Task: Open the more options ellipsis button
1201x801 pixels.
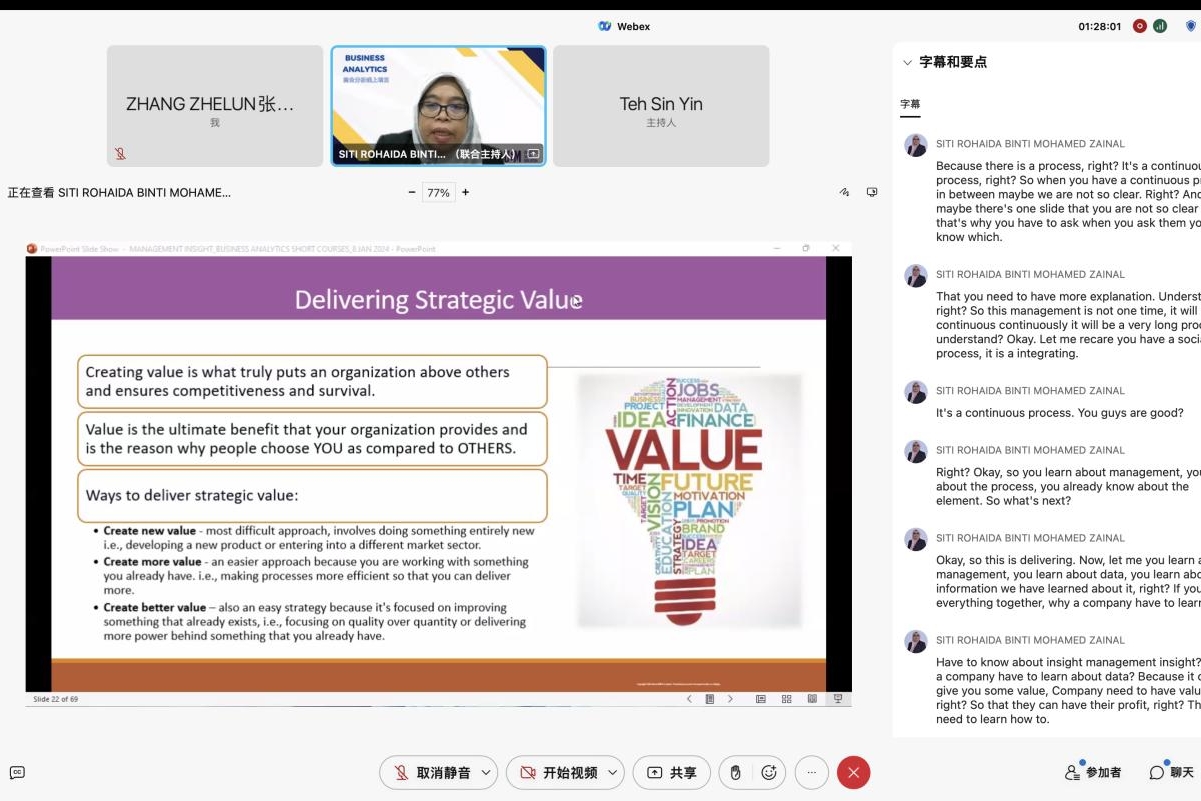Action: pos(812,772)
